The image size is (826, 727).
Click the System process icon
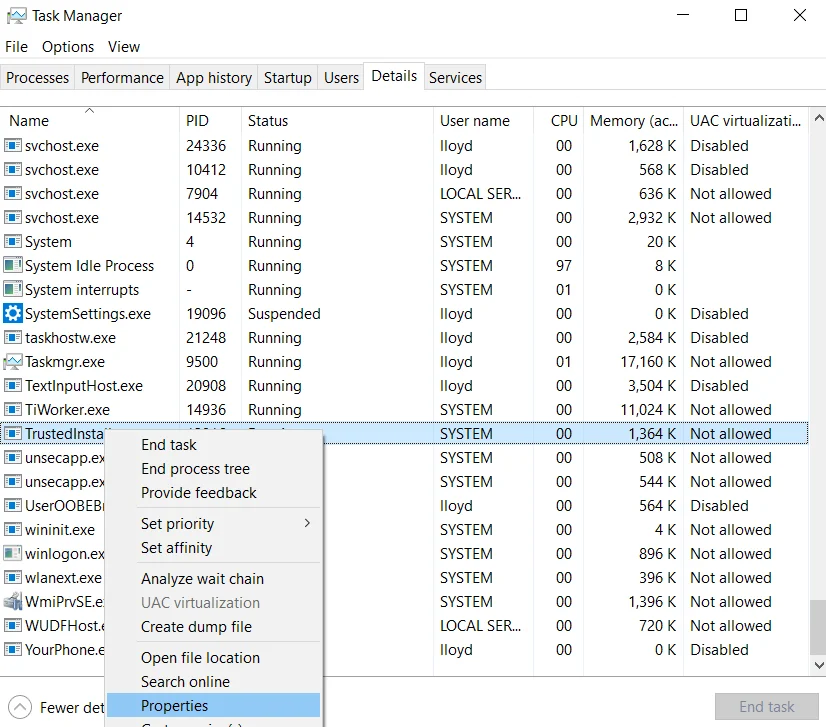coord(13,242)
